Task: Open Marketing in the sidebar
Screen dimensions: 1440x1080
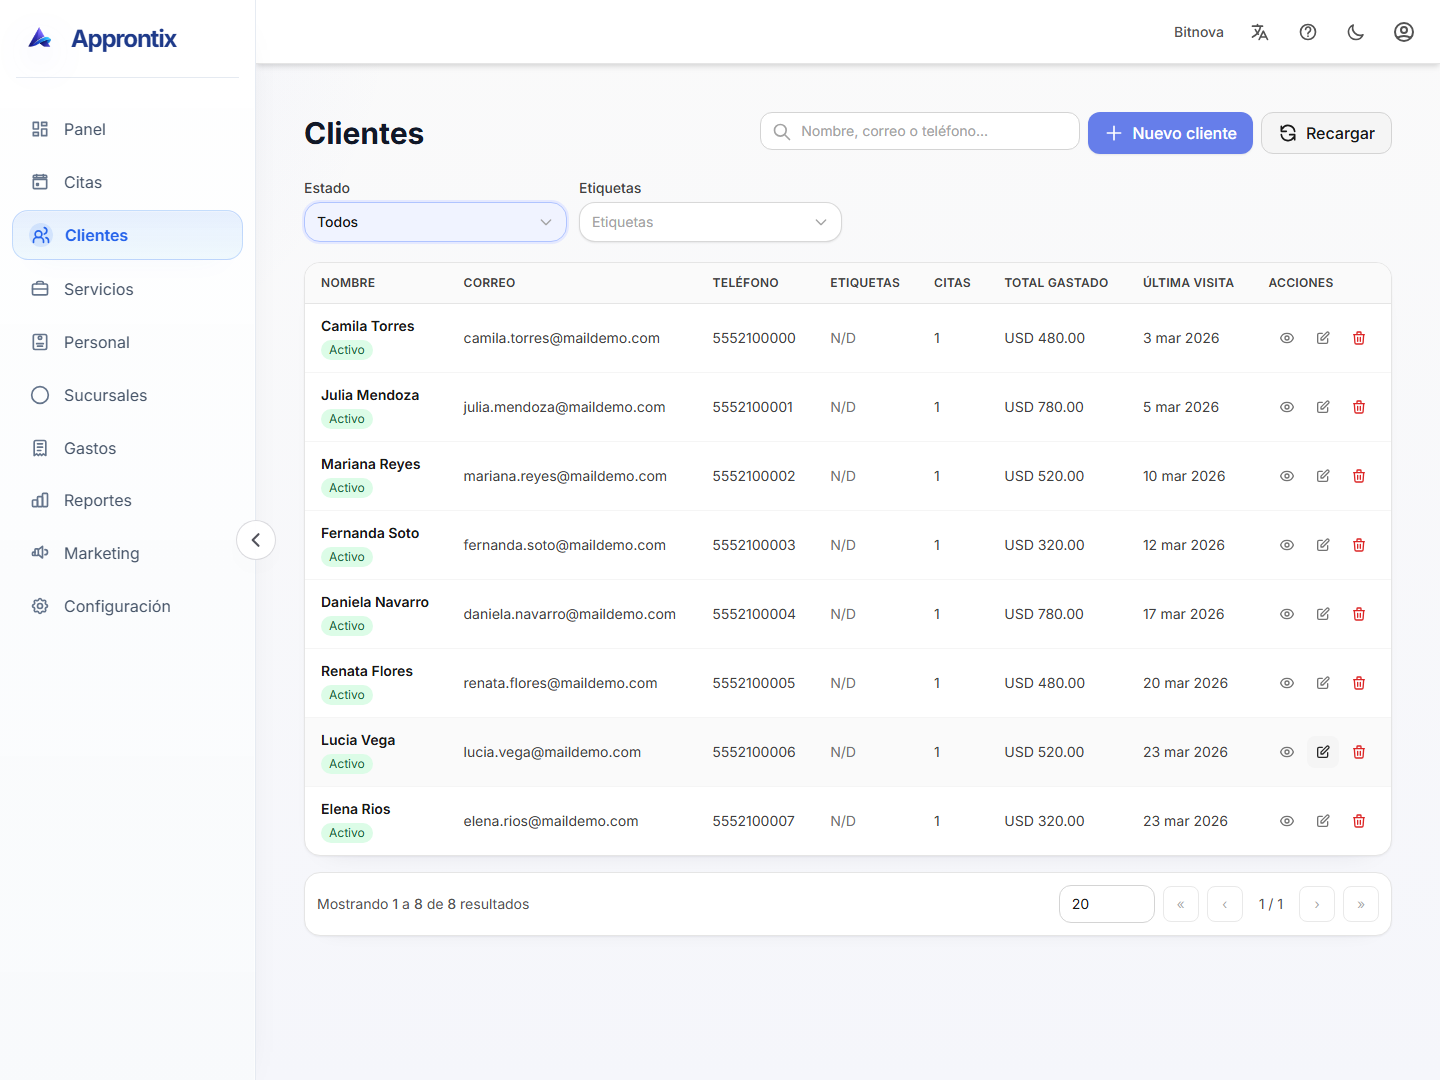Action: pos(127,553)
